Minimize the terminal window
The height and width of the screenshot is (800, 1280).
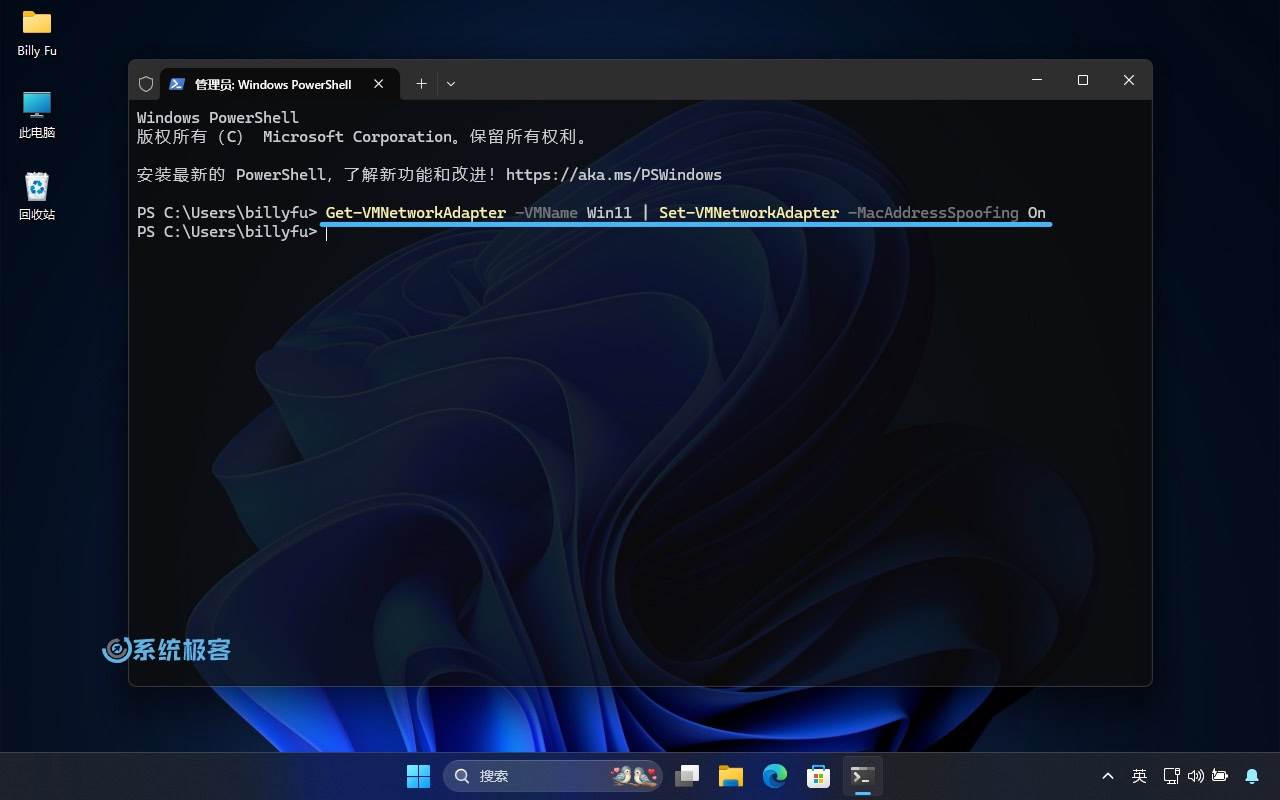pyautogui.click(x=1037, y=80)
